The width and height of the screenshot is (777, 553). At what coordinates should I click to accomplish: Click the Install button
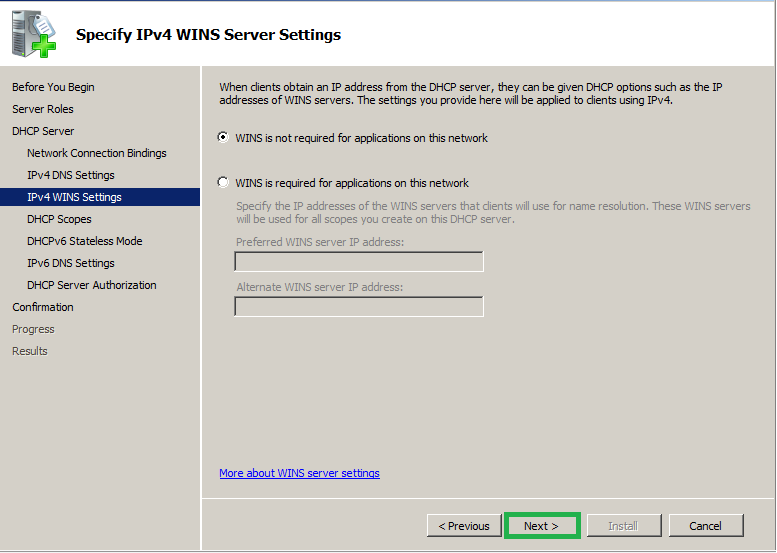623,526
